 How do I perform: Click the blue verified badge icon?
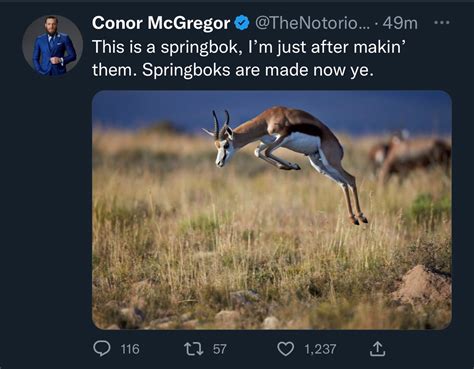pyautogui.click(x=242, y=23)
